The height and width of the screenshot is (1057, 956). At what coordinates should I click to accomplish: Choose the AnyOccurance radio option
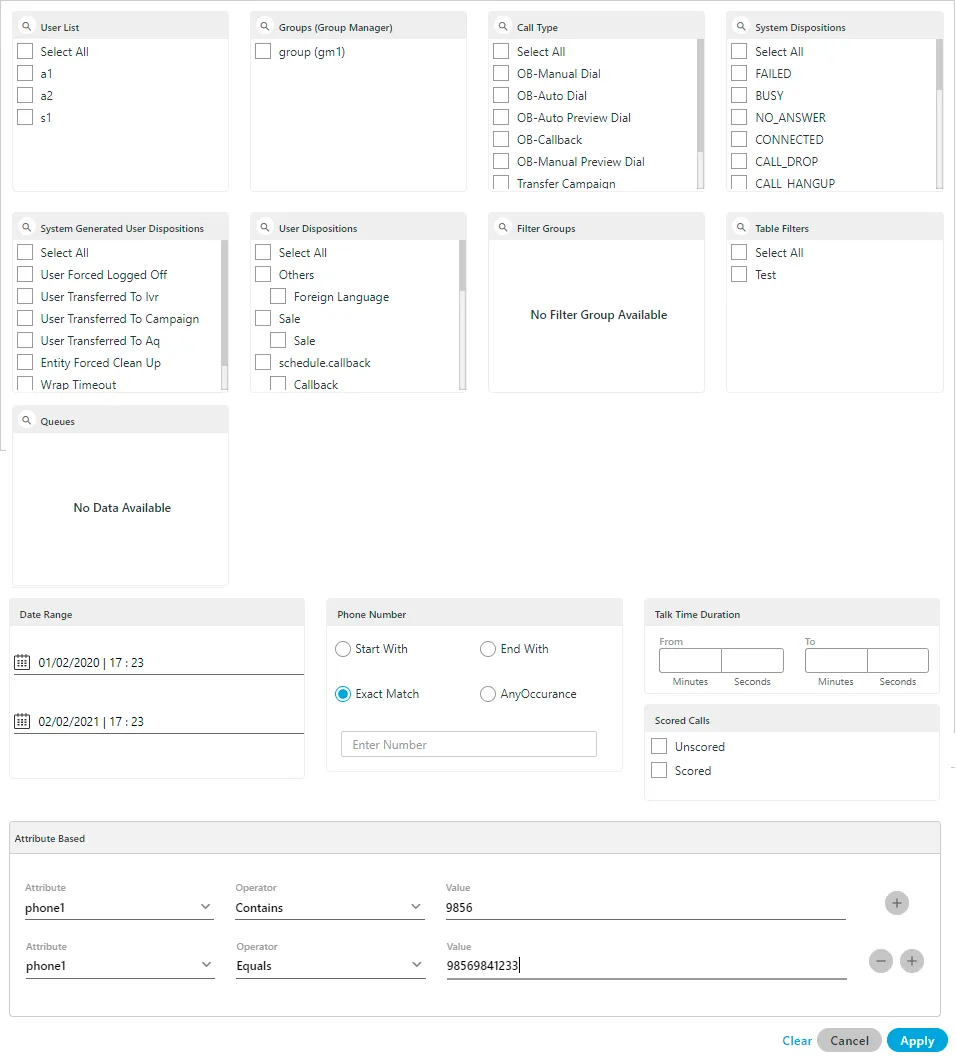[487, 694]
